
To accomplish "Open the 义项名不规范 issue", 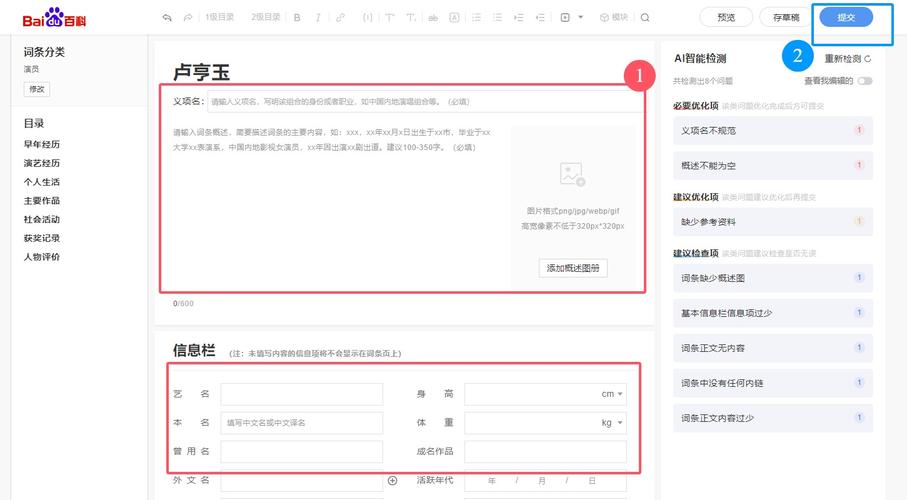I will point(773,131).
